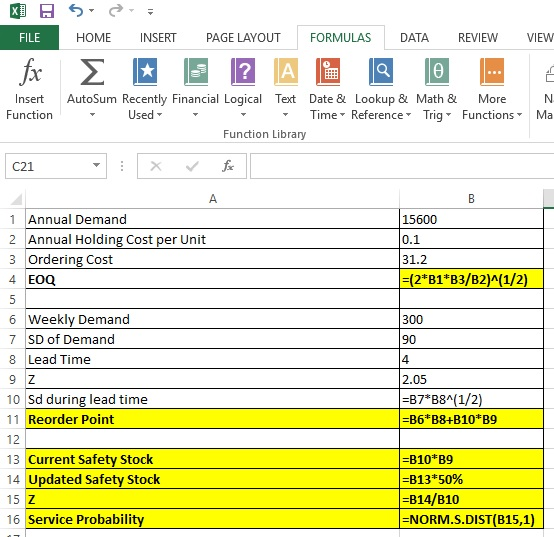Click the Enter checkmark in formula bar

tap(192, 166)
